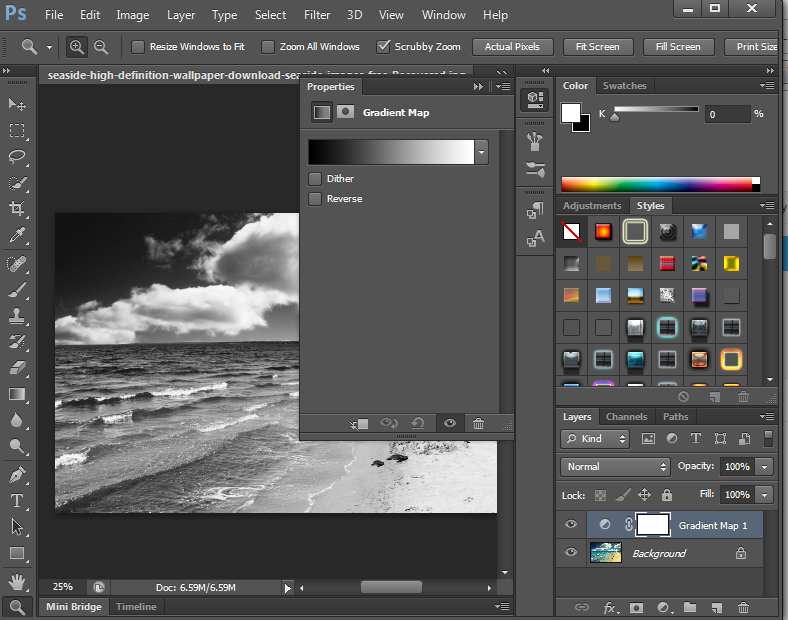Delete adjustment layer via Properties trash icon
The width and height of the screenshot is (788, 620).
click(479, 424)
